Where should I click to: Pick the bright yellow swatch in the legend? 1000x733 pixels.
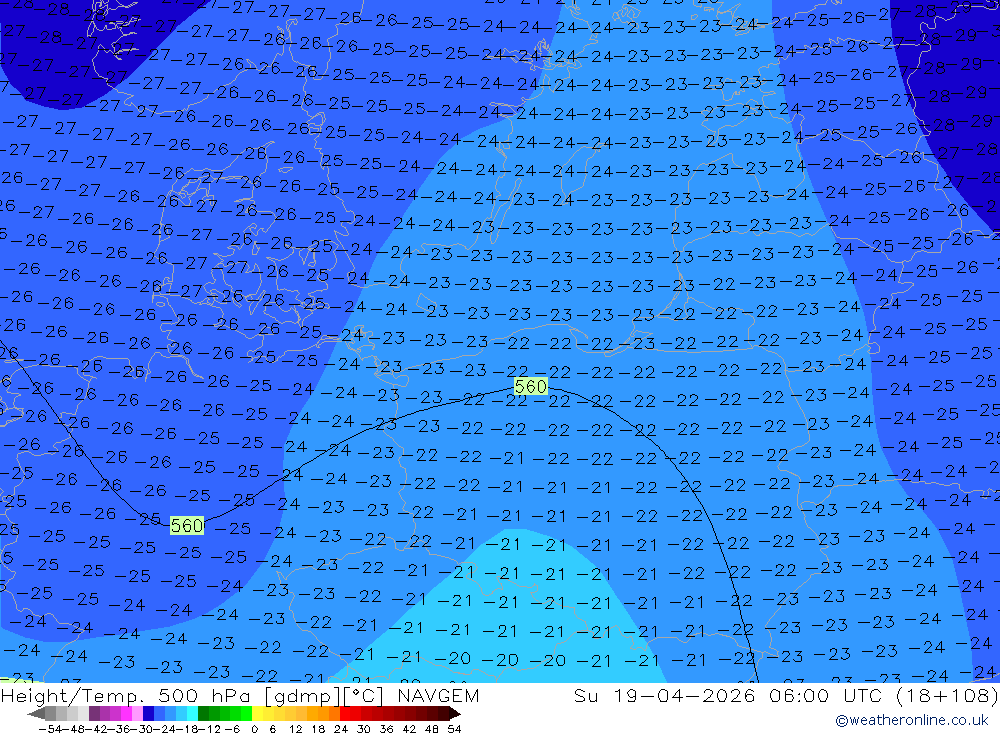pyautogui.click(x=258, y=714)
